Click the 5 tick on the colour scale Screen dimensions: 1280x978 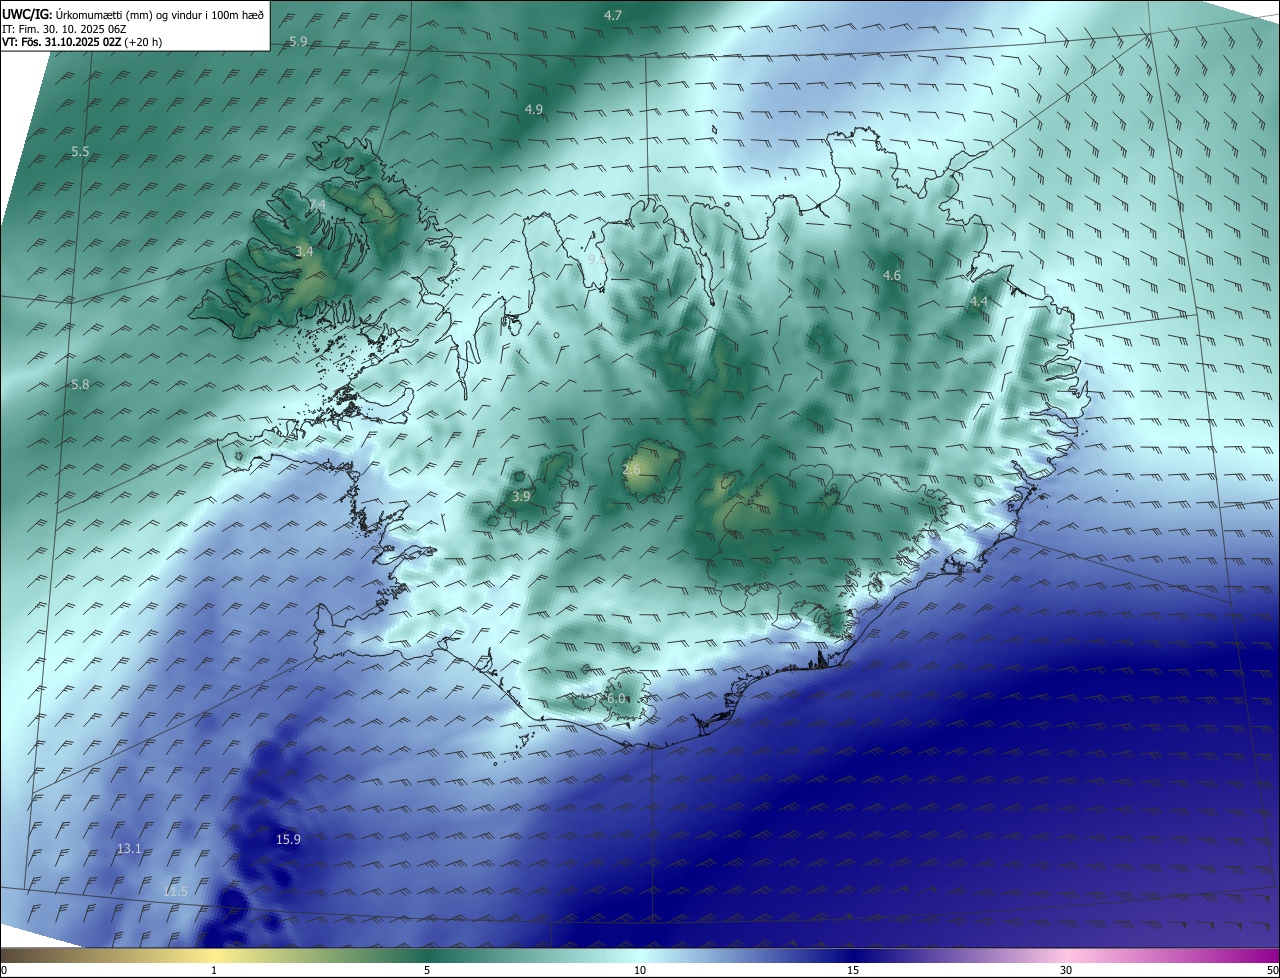coord(427,970)
